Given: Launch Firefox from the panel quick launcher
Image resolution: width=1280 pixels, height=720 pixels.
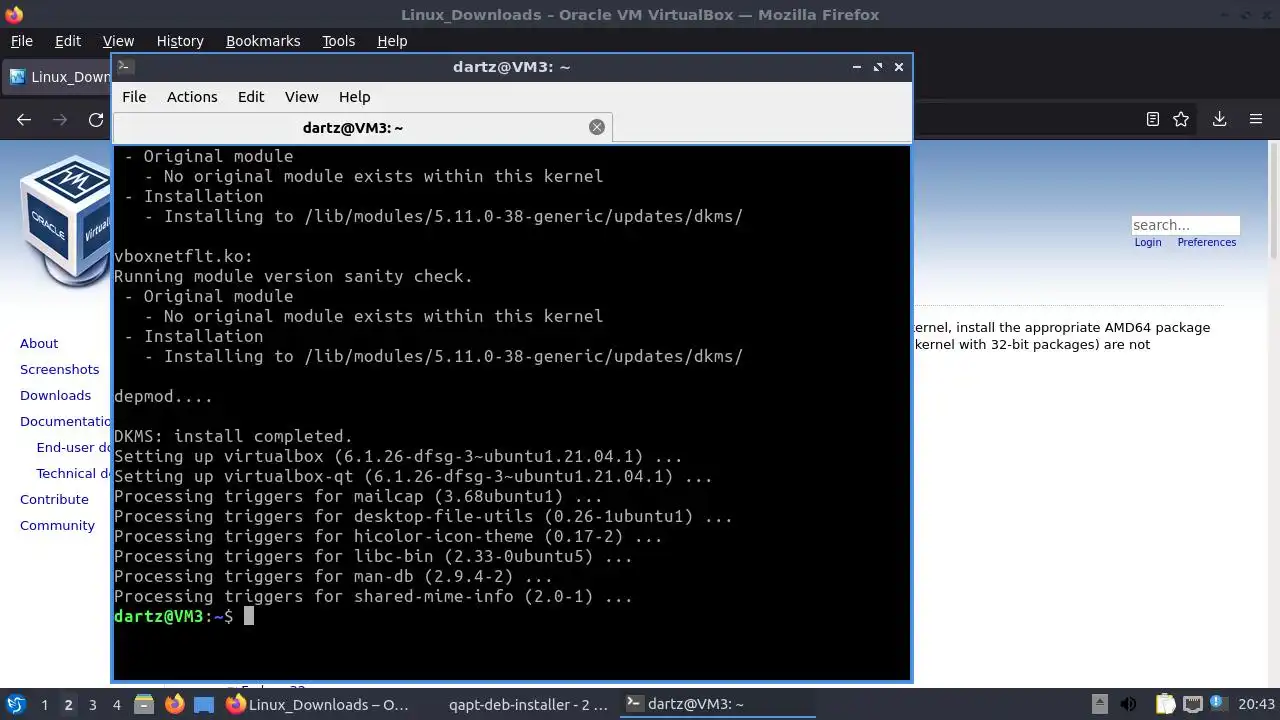Looking at the screenshot, I should click(x=174, y=704).
